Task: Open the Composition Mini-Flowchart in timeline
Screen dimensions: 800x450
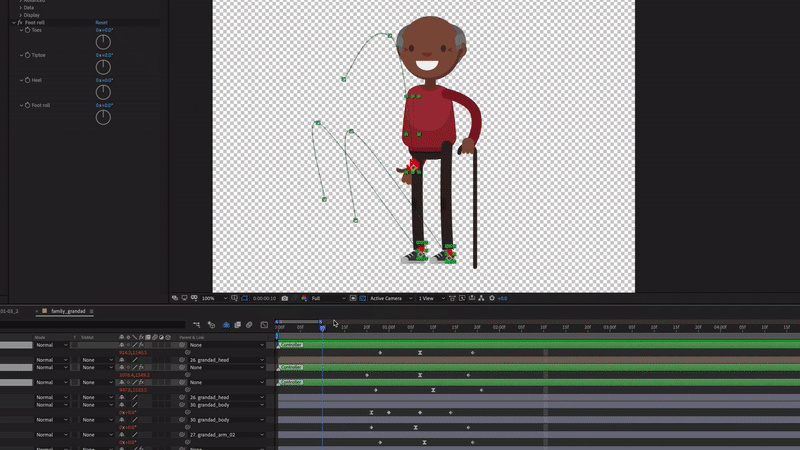Action: [x=196, y=324]
